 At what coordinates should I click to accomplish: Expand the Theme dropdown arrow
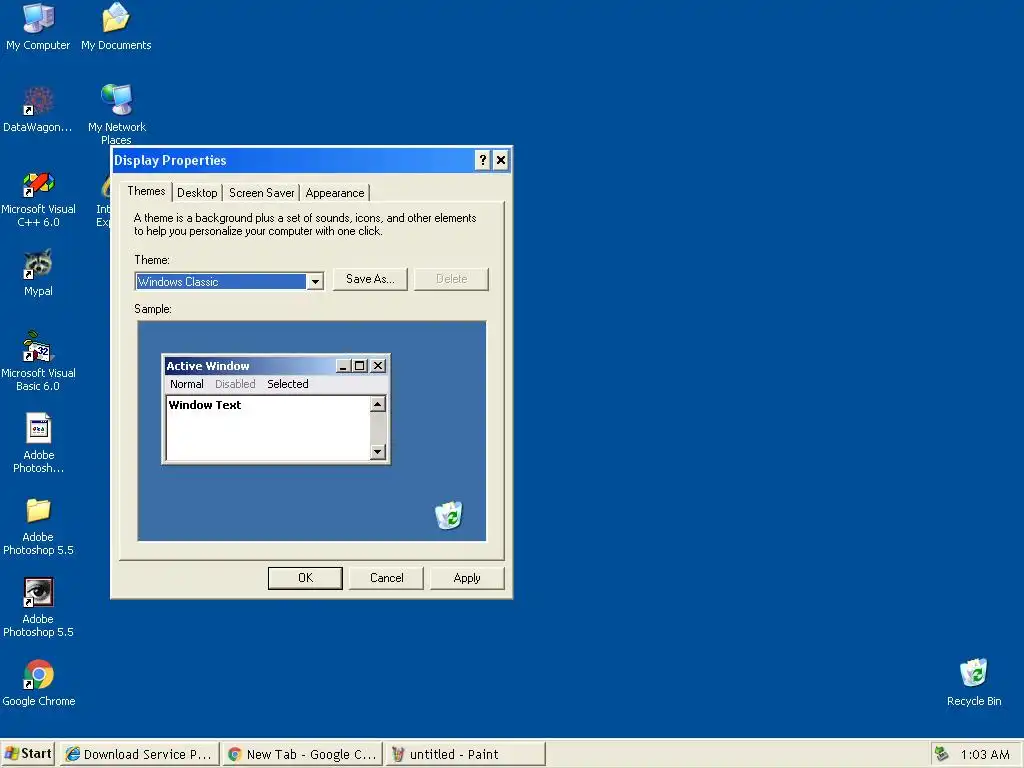click(x=315, y=281)
